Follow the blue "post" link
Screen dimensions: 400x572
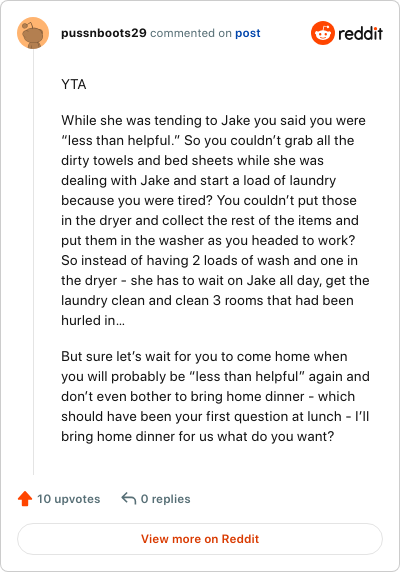point(248,33)
